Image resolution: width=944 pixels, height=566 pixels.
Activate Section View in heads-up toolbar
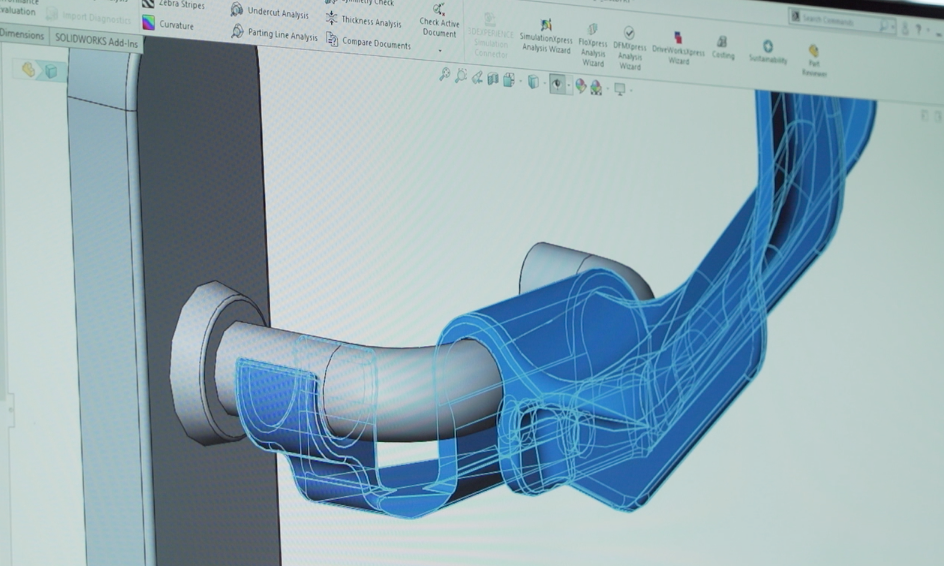(493, 79)
